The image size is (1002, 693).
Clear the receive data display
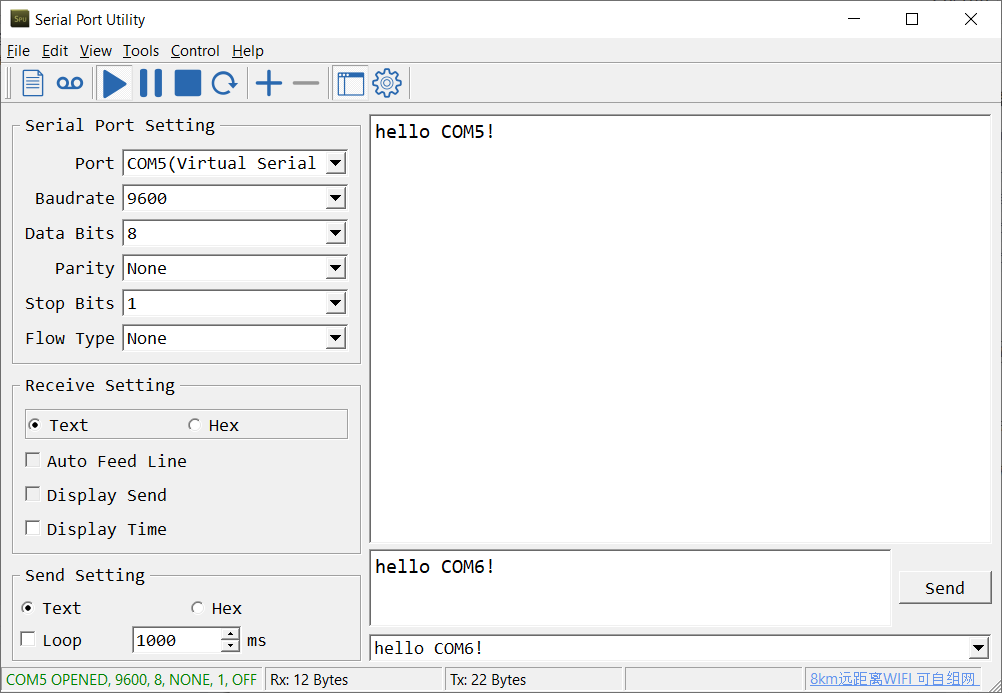[31, 82]
